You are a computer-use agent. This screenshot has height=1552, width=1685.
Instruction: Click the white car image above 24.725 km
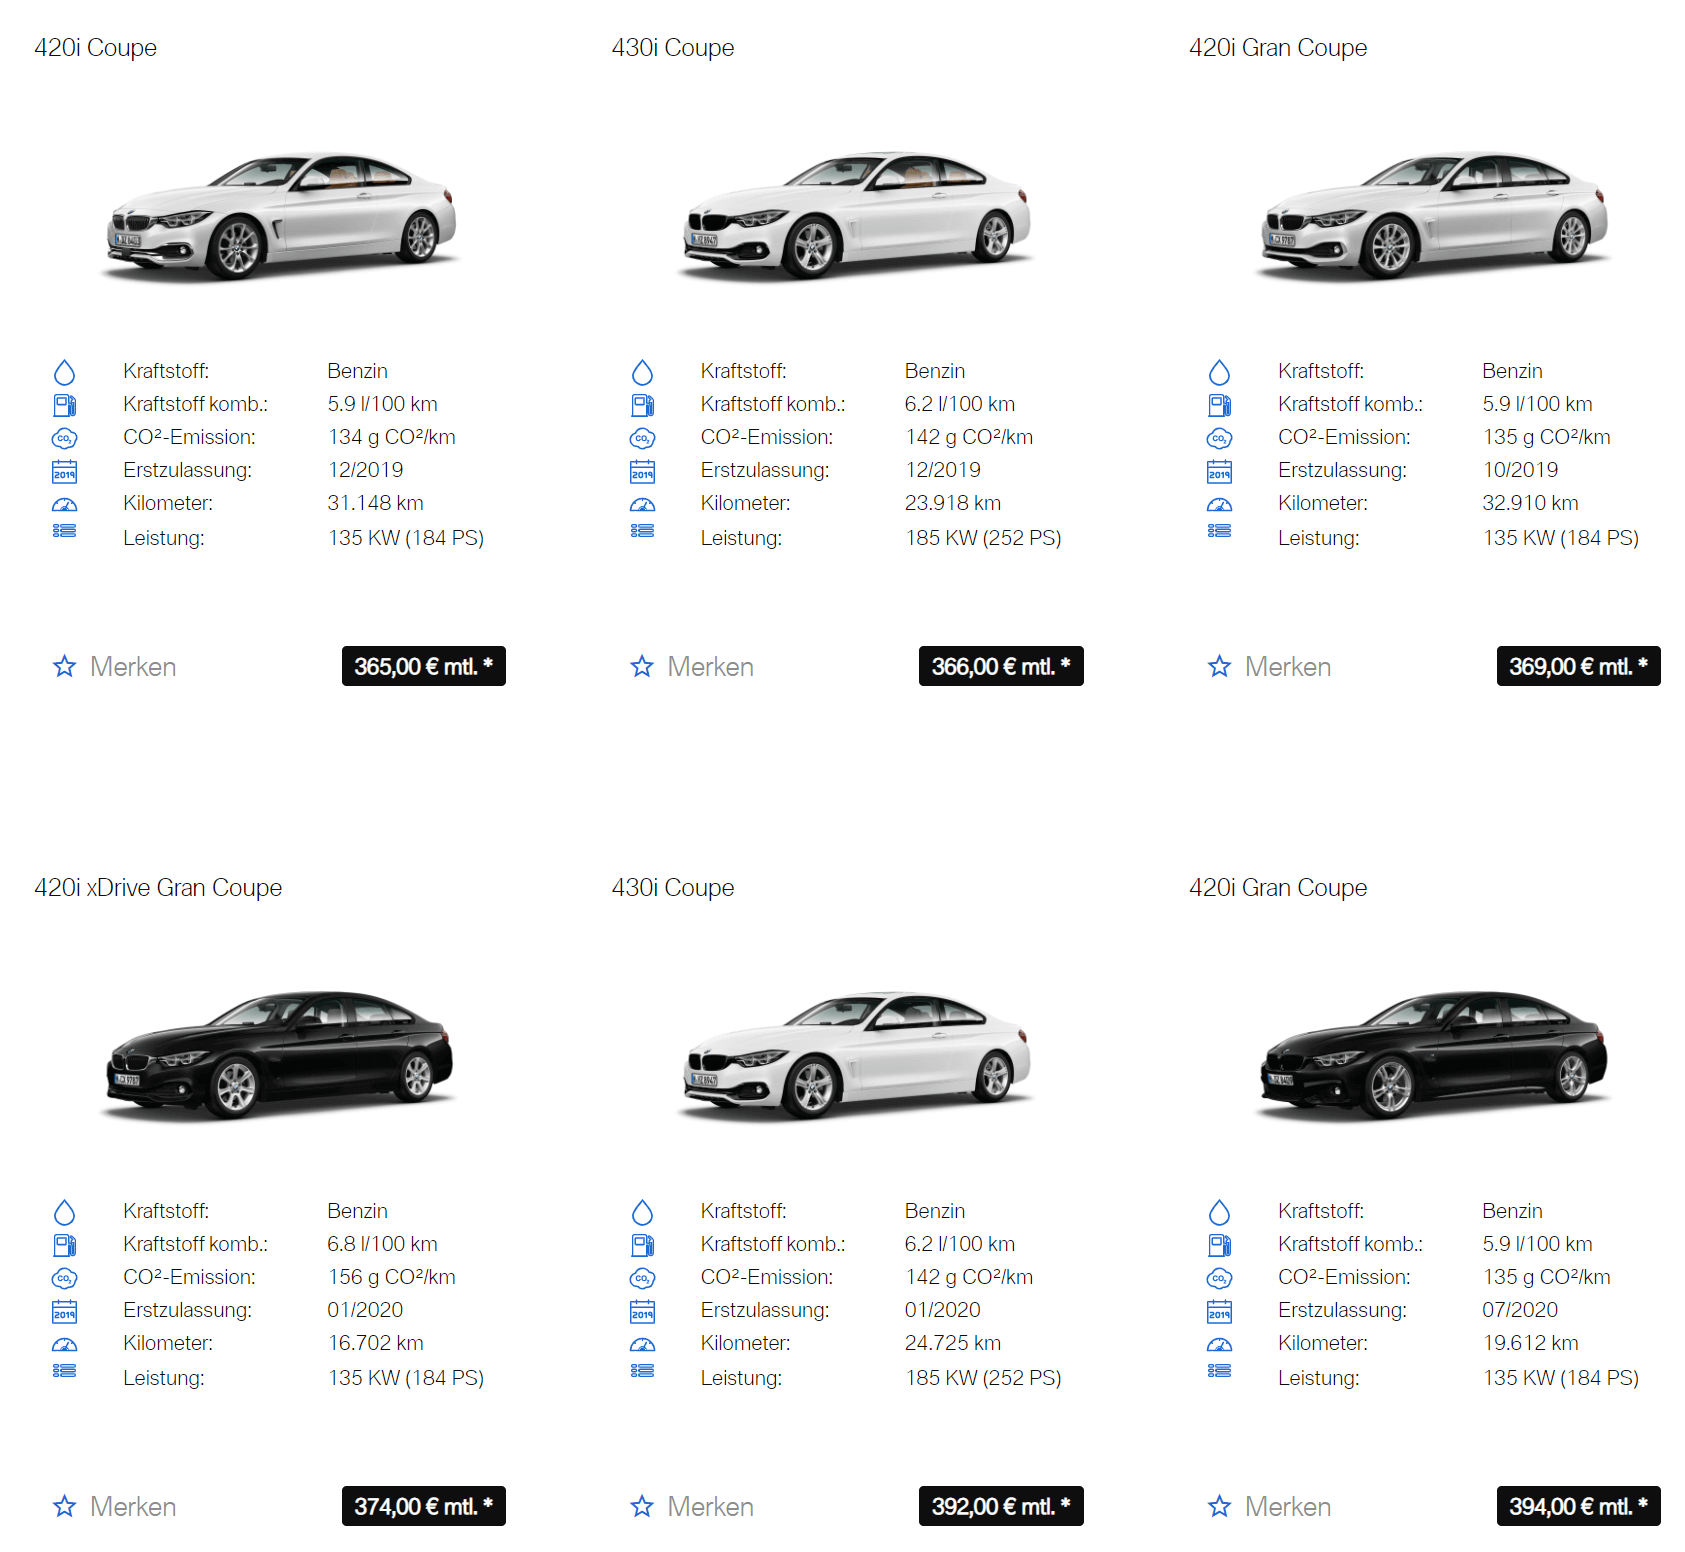pos(856,1056)
